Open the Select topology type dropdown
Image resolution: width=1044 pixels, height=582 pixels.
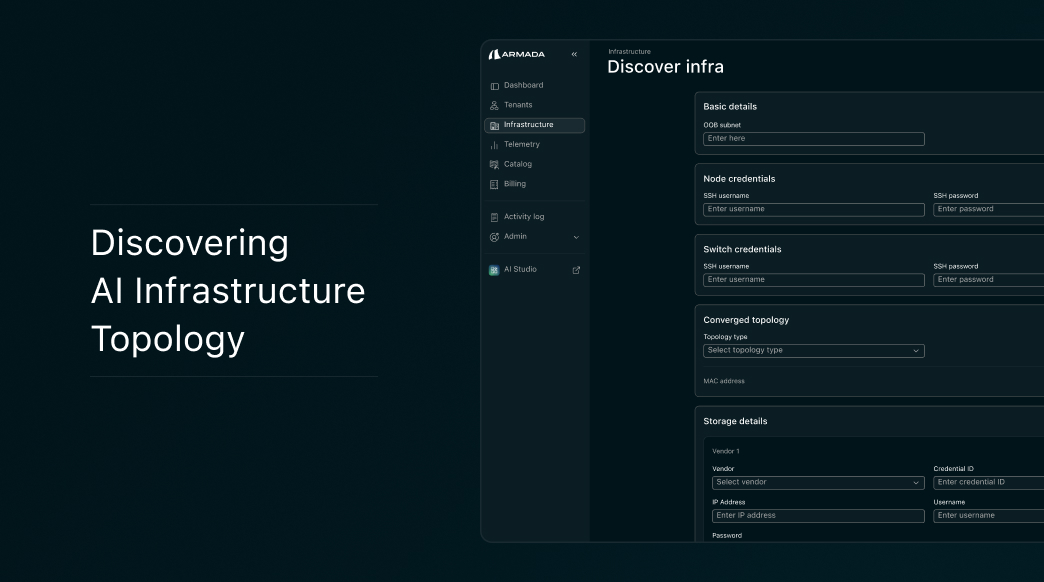(x=814, y=350)
